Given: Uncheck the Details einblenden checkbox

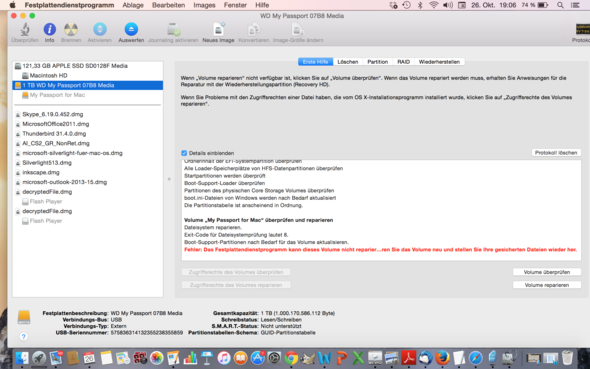Looking at the screenshot, I should pos(184,153).
